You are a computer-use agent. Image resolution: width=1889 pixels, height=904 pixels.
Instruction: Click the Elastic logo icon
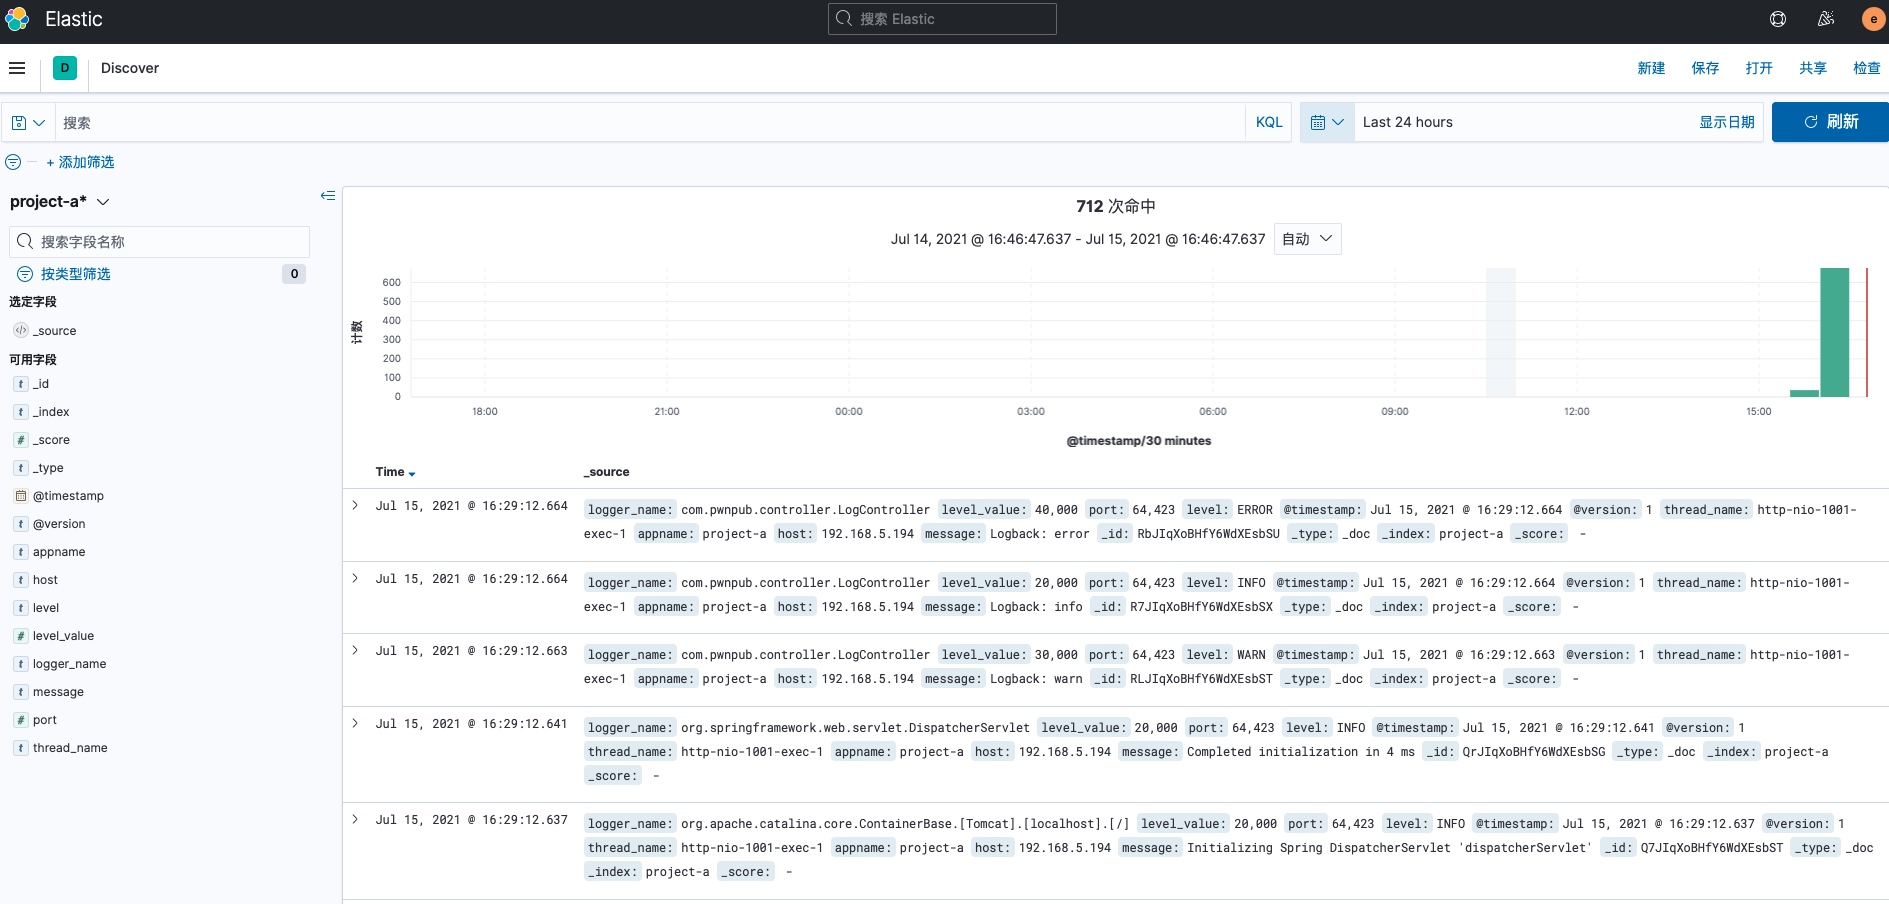coord(17,19)
